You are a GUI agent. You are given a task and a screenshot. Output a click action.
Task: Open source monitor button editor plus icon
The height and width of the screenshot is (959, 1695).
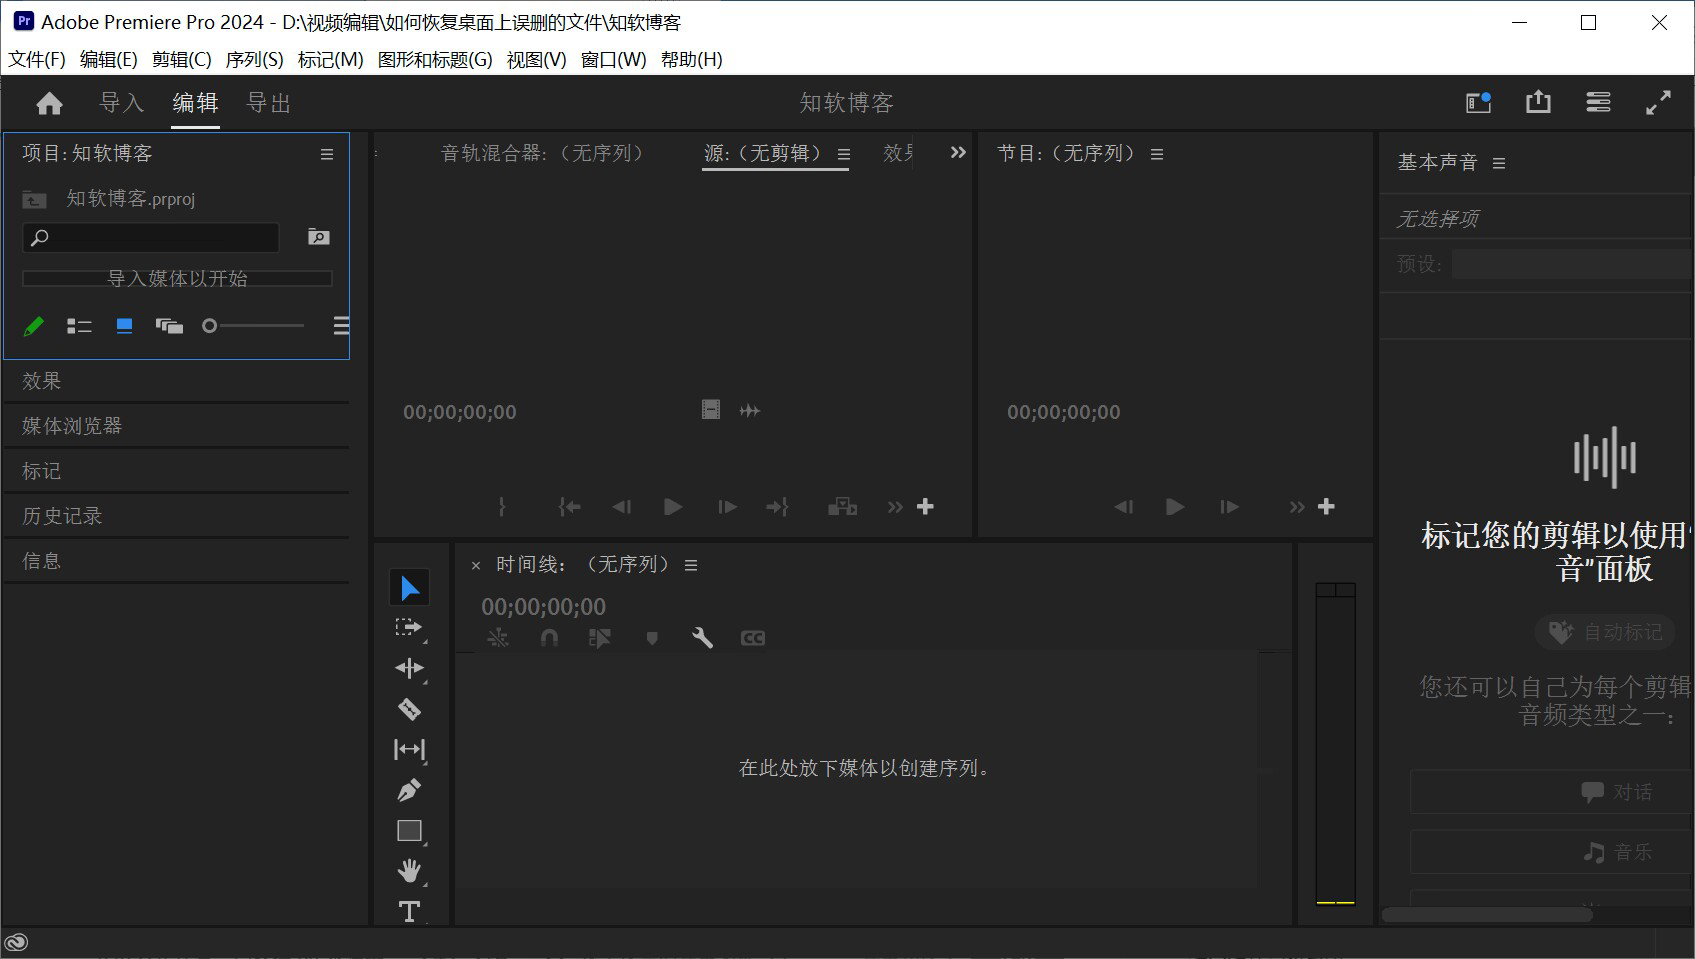pos(925,507)
